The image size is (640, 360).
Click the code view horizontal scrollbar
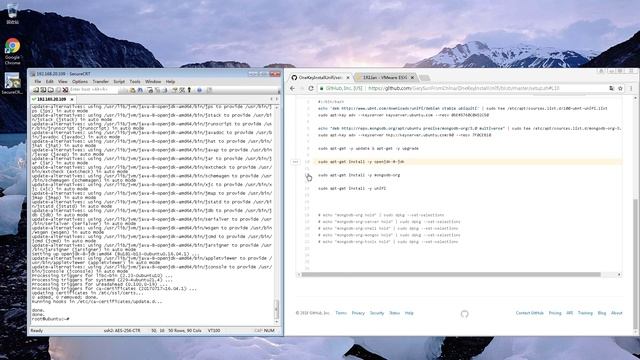tap(451, 275)
